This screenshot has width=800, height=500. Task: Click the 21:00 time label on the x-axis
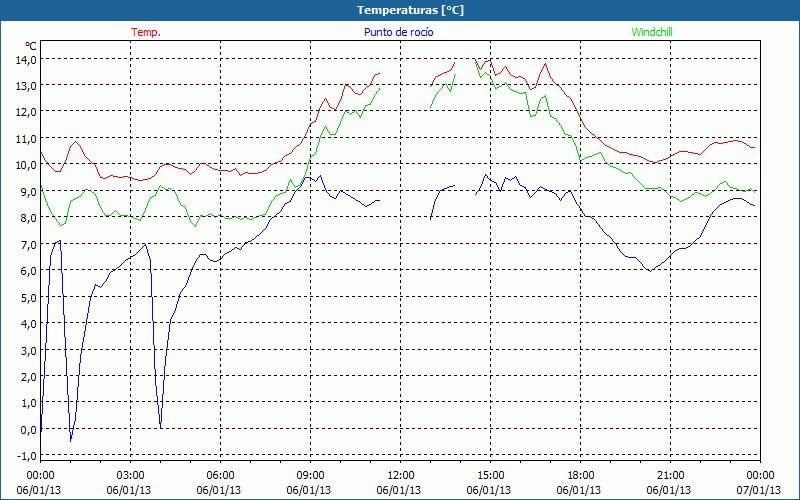tap(670, 475)
